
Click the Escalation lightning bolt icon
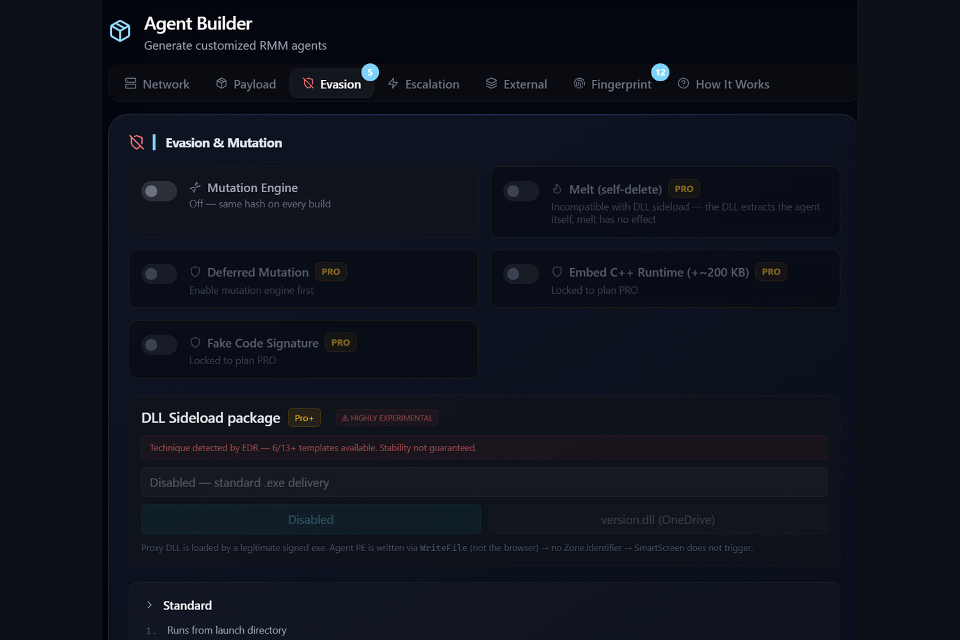393,83
